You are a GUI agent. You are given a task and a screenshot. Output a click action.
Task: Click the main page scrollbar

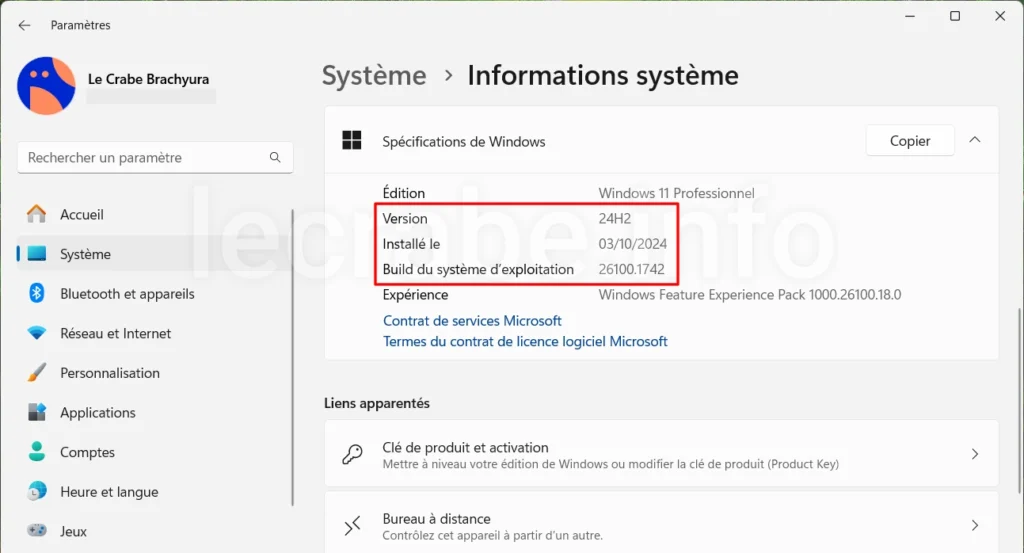click(1019, 400)
